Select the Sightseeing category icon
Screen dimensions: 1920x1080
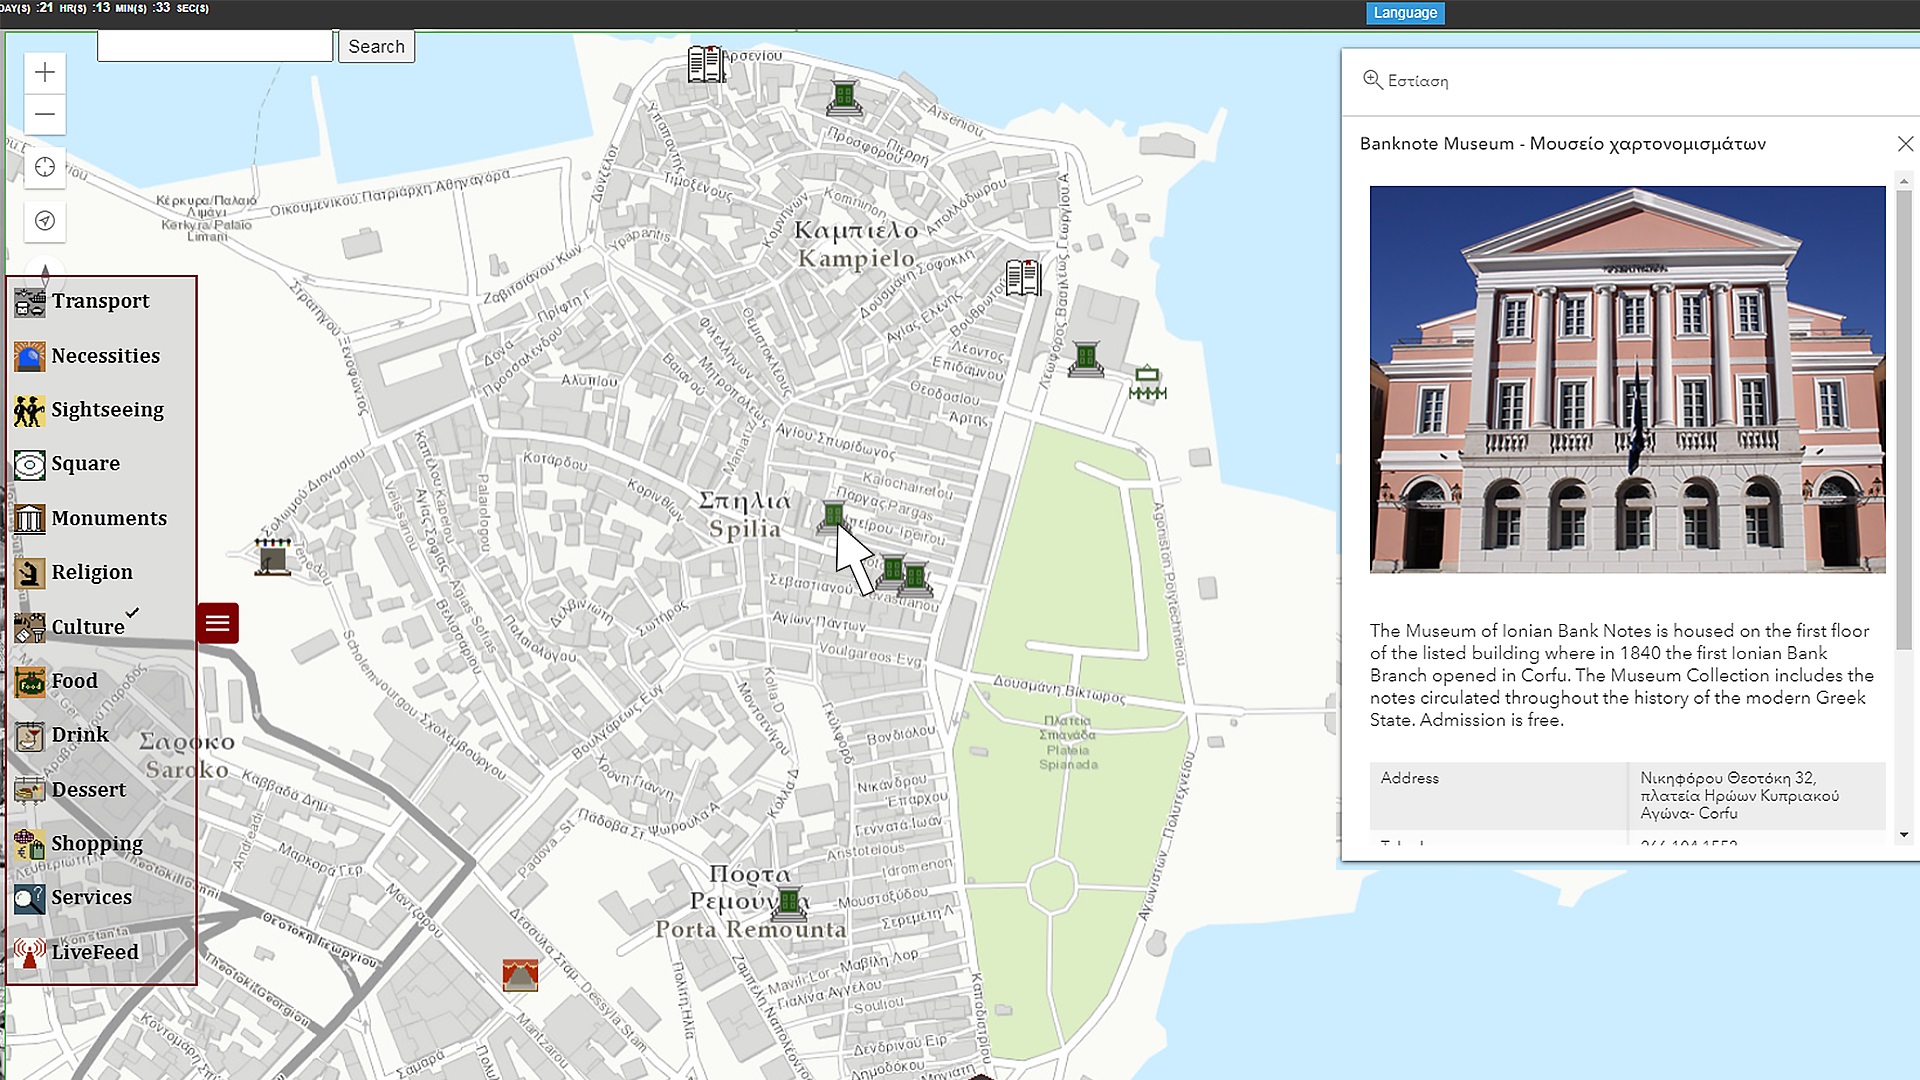29,410
